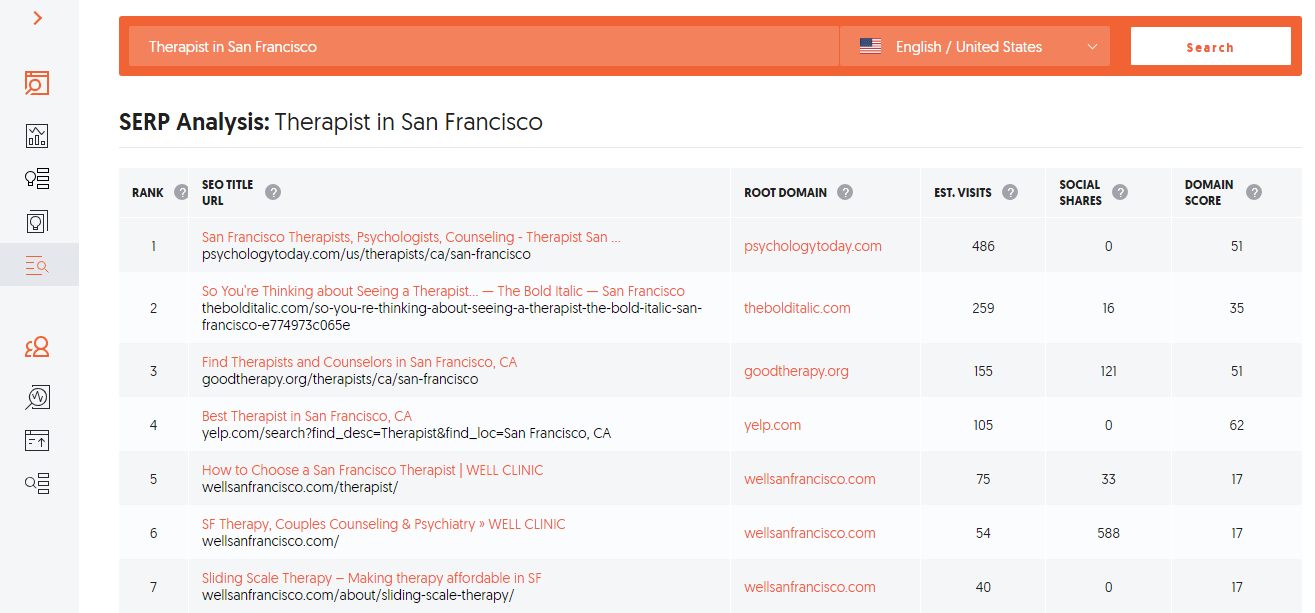Open the overview magnifier icon in sidebar
The height and width of the screenshot is (613, 1315).
[37, 83]
